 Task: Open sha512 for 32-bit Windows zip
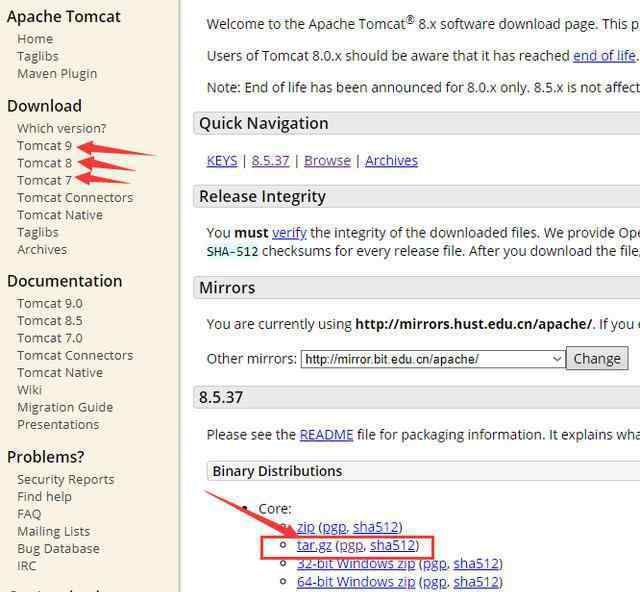point(476,563)
